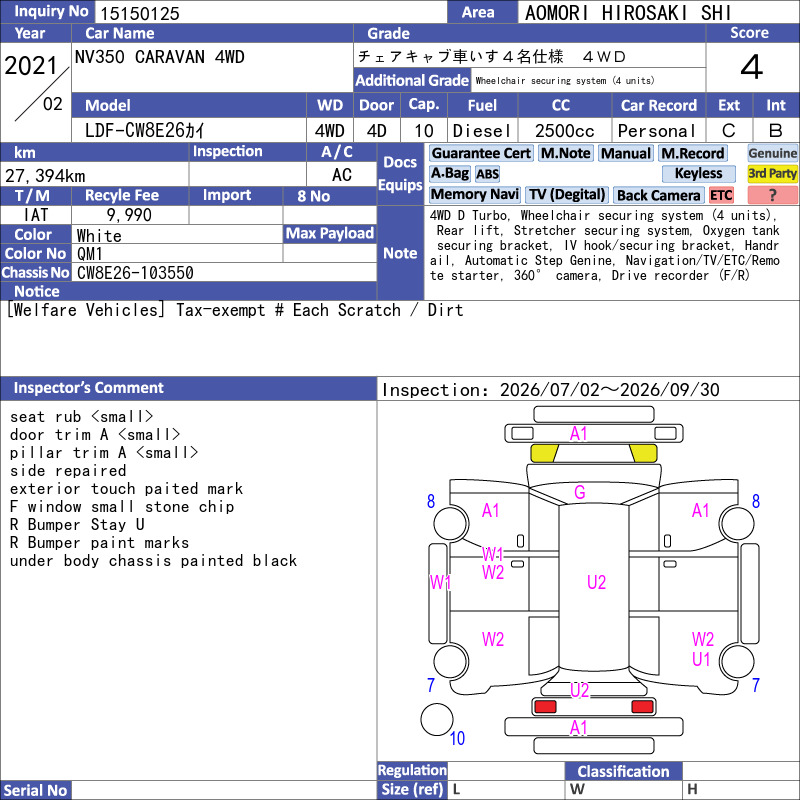This screenshot has width=800, height=800.
Task: Click the TV (Degital) badge
Action: [566, 195]
